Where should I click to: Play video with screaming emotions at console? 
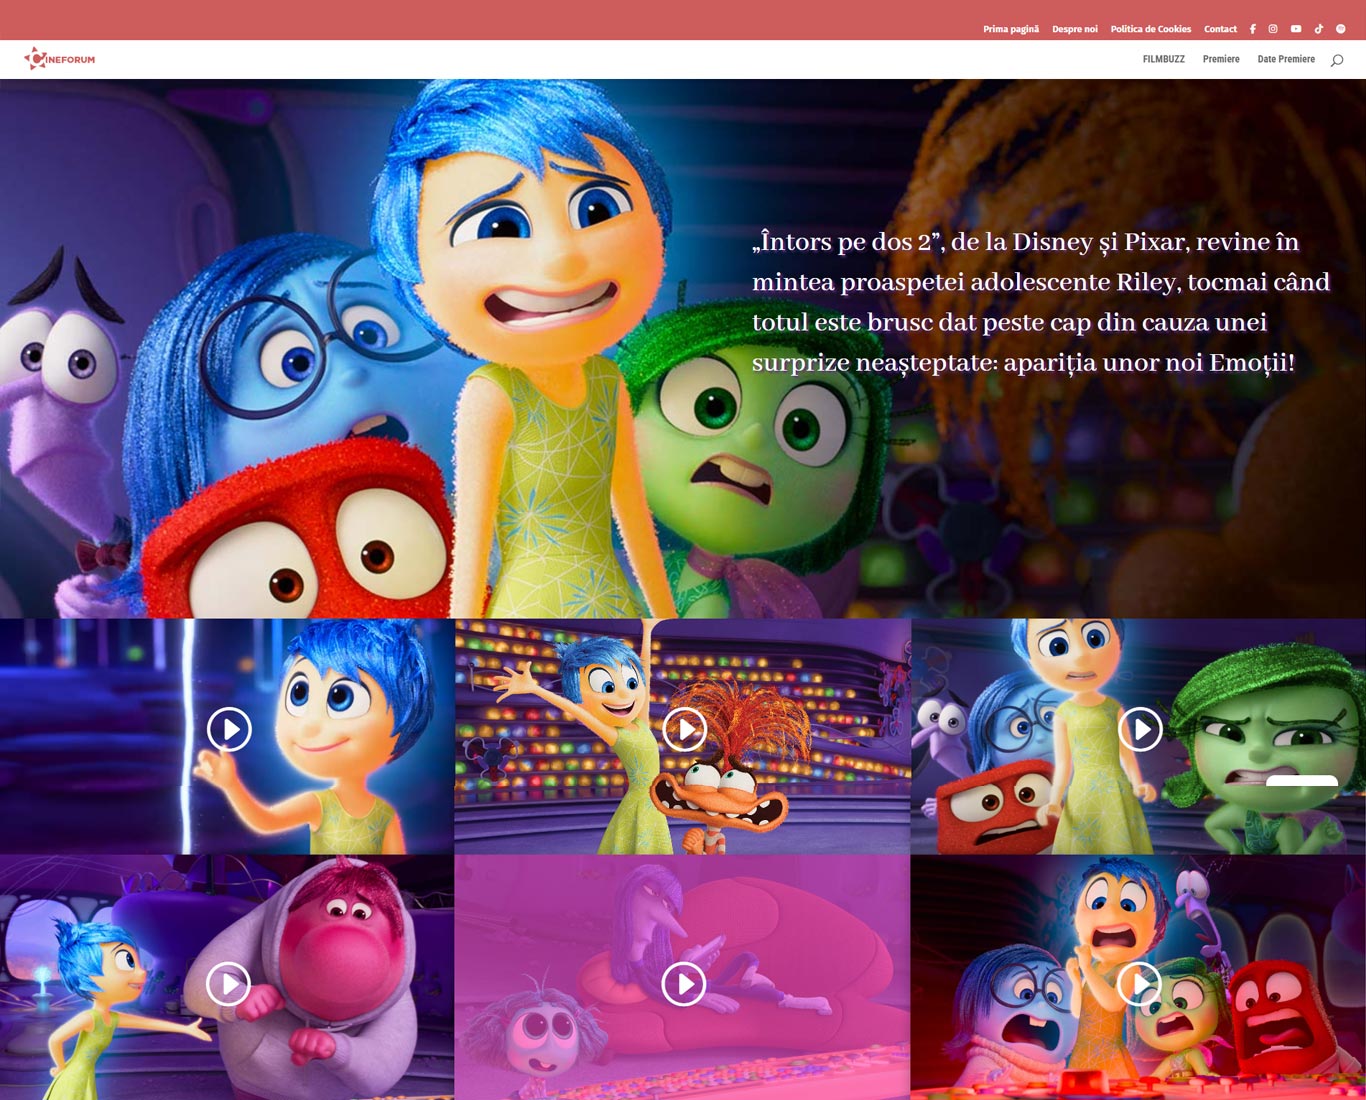(x=1139, y=984)
